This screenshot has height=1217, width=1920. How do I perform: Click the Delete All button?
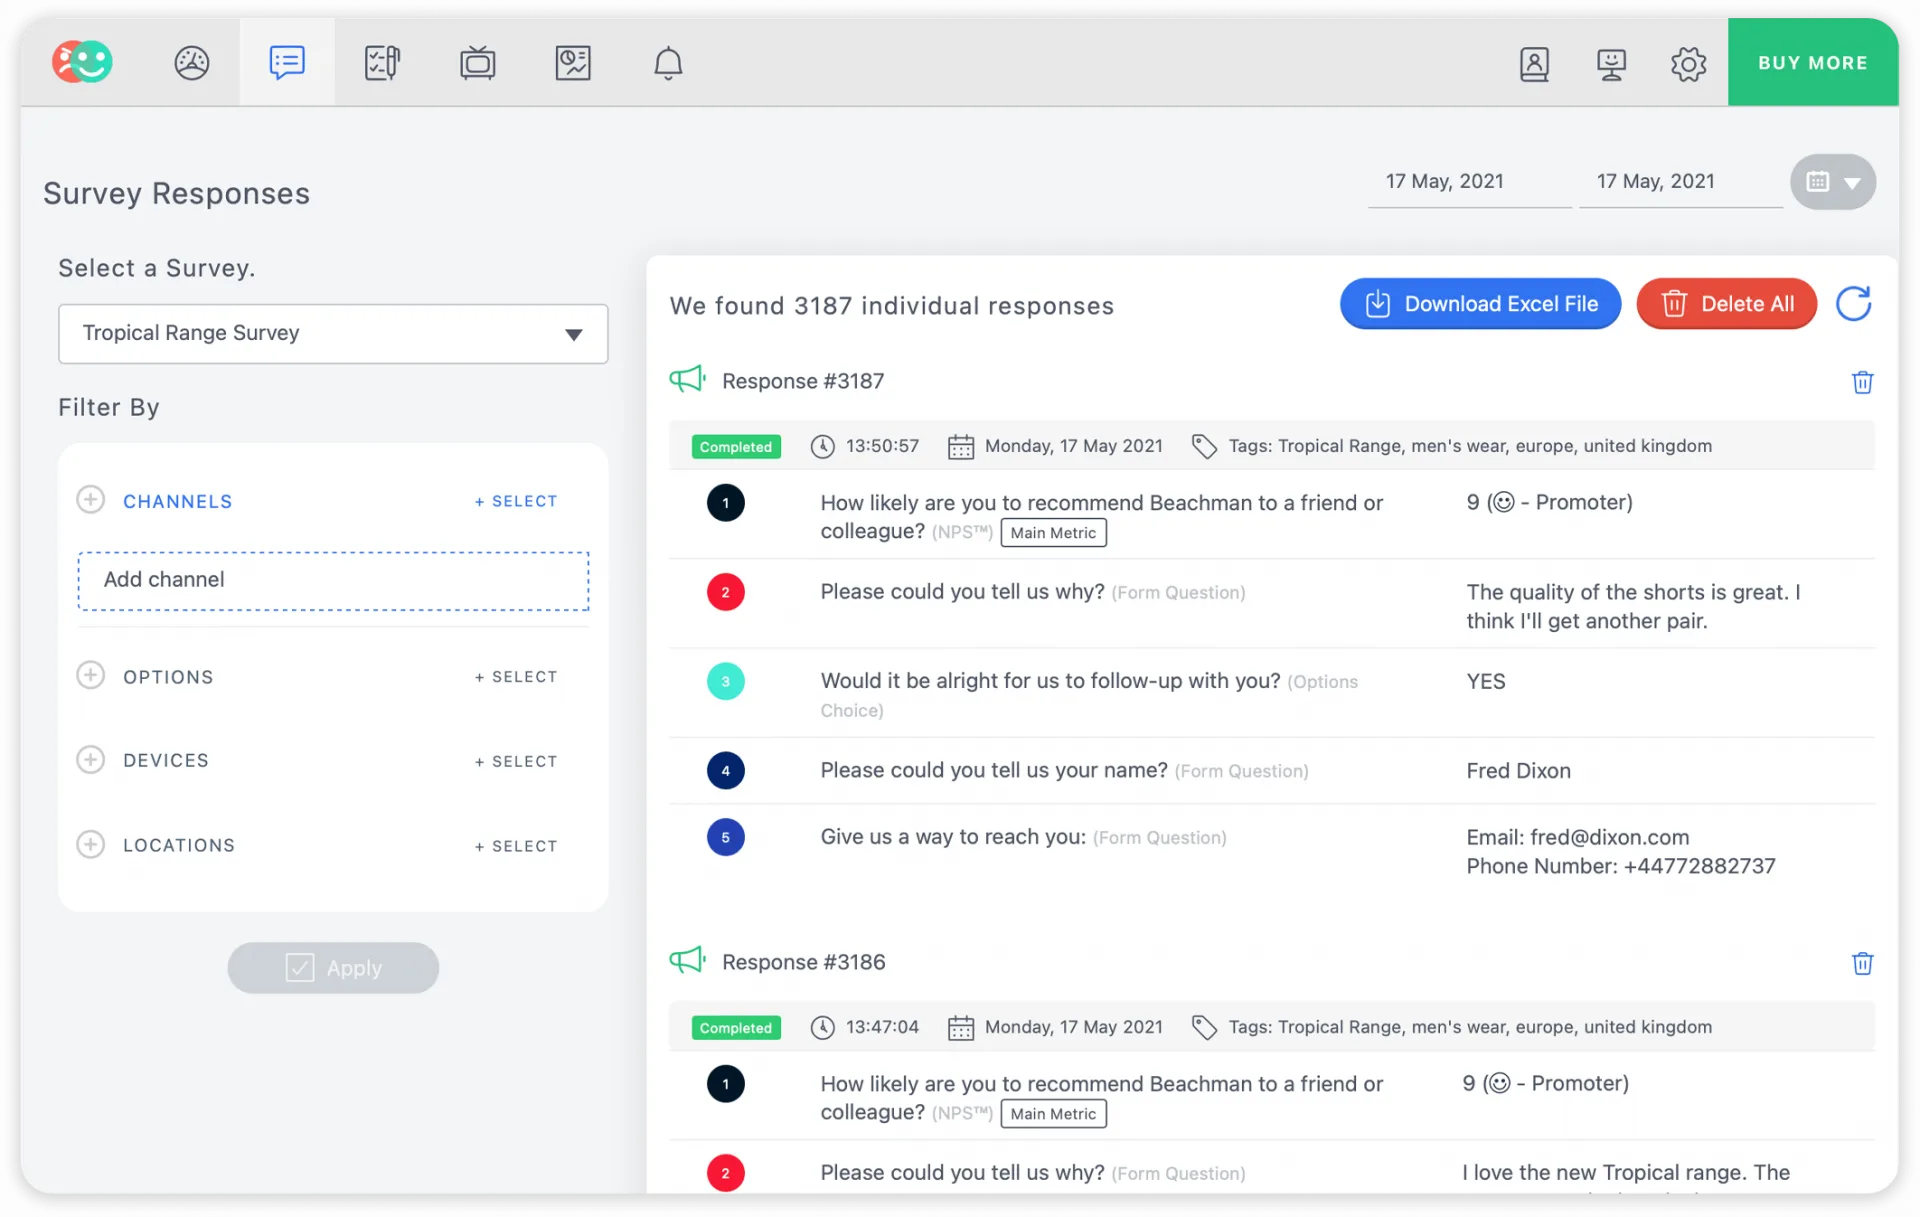coord(1726,304)
